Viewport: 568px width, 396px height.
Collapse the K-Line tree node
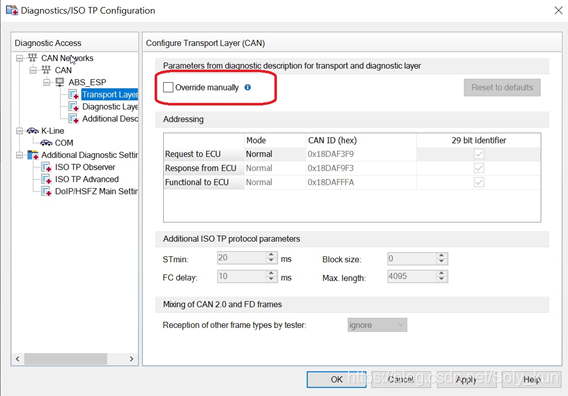tap(20, 131)
